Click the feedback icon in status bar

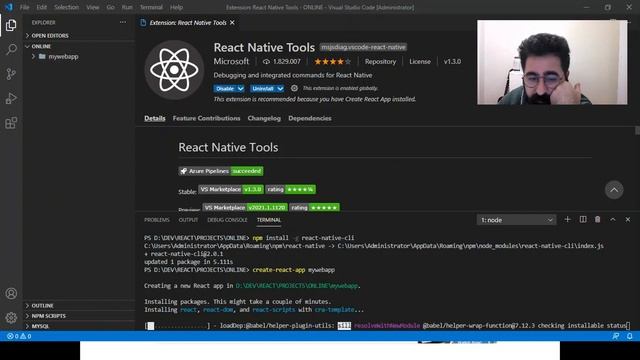click(x=616, y=336)
